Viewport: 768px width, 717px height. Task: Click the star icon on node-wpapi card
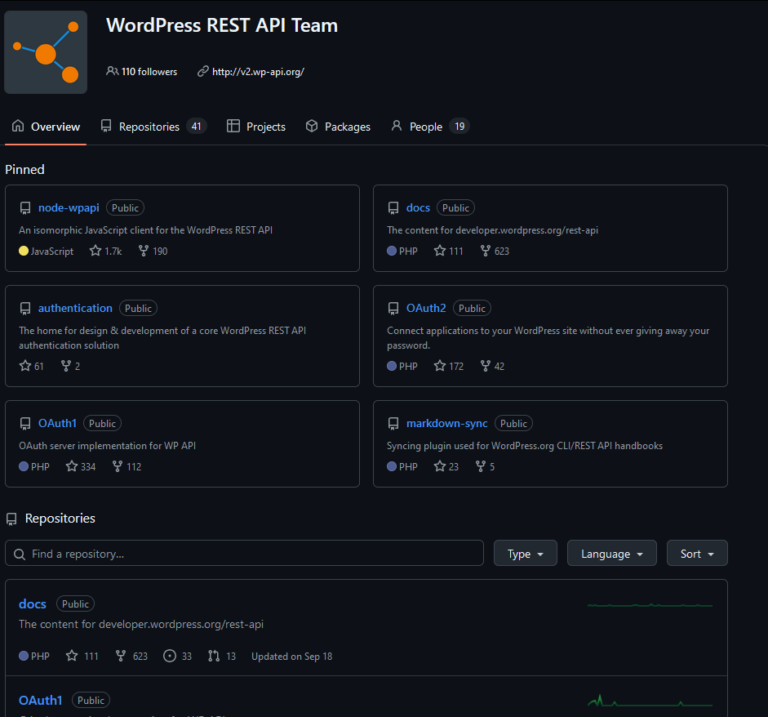[x=96, y=251]
